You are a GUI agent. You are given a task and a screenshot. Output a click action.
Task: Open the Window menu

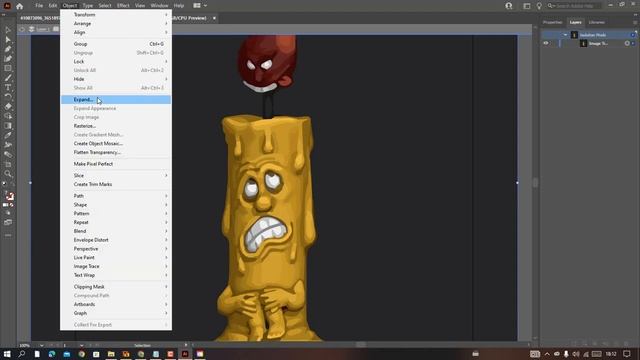(x=159, y=6)
